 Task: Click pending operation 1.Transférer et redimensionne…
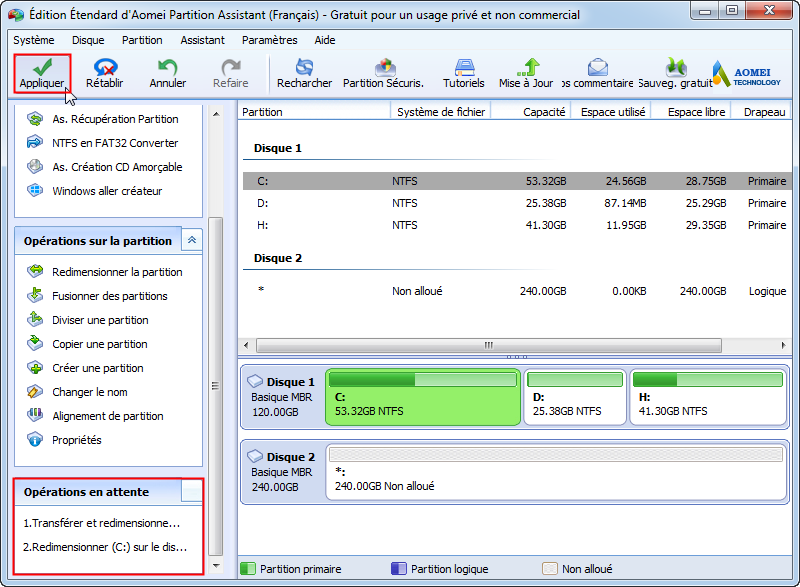pos(101,523)
